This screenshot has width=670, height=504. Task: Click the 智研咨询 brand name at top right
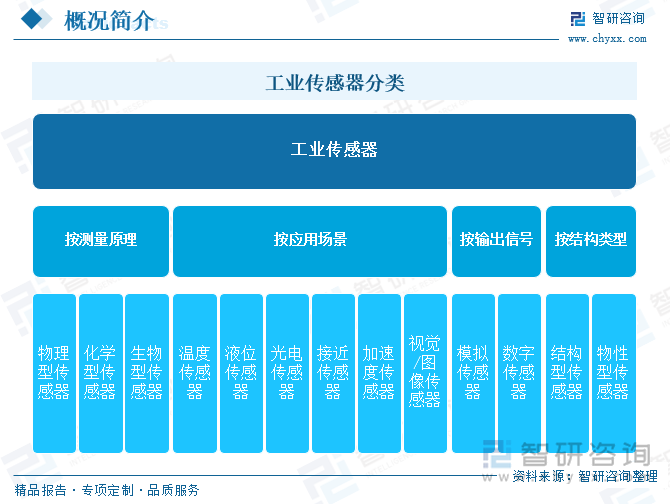618,18
